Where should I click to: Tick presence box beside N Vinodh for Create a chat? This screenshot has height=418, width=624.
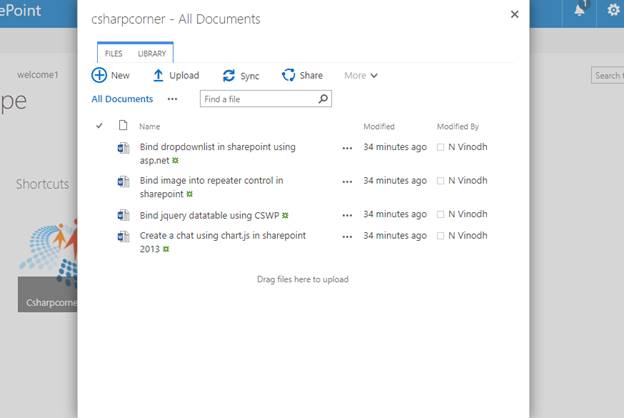[440, 236]
